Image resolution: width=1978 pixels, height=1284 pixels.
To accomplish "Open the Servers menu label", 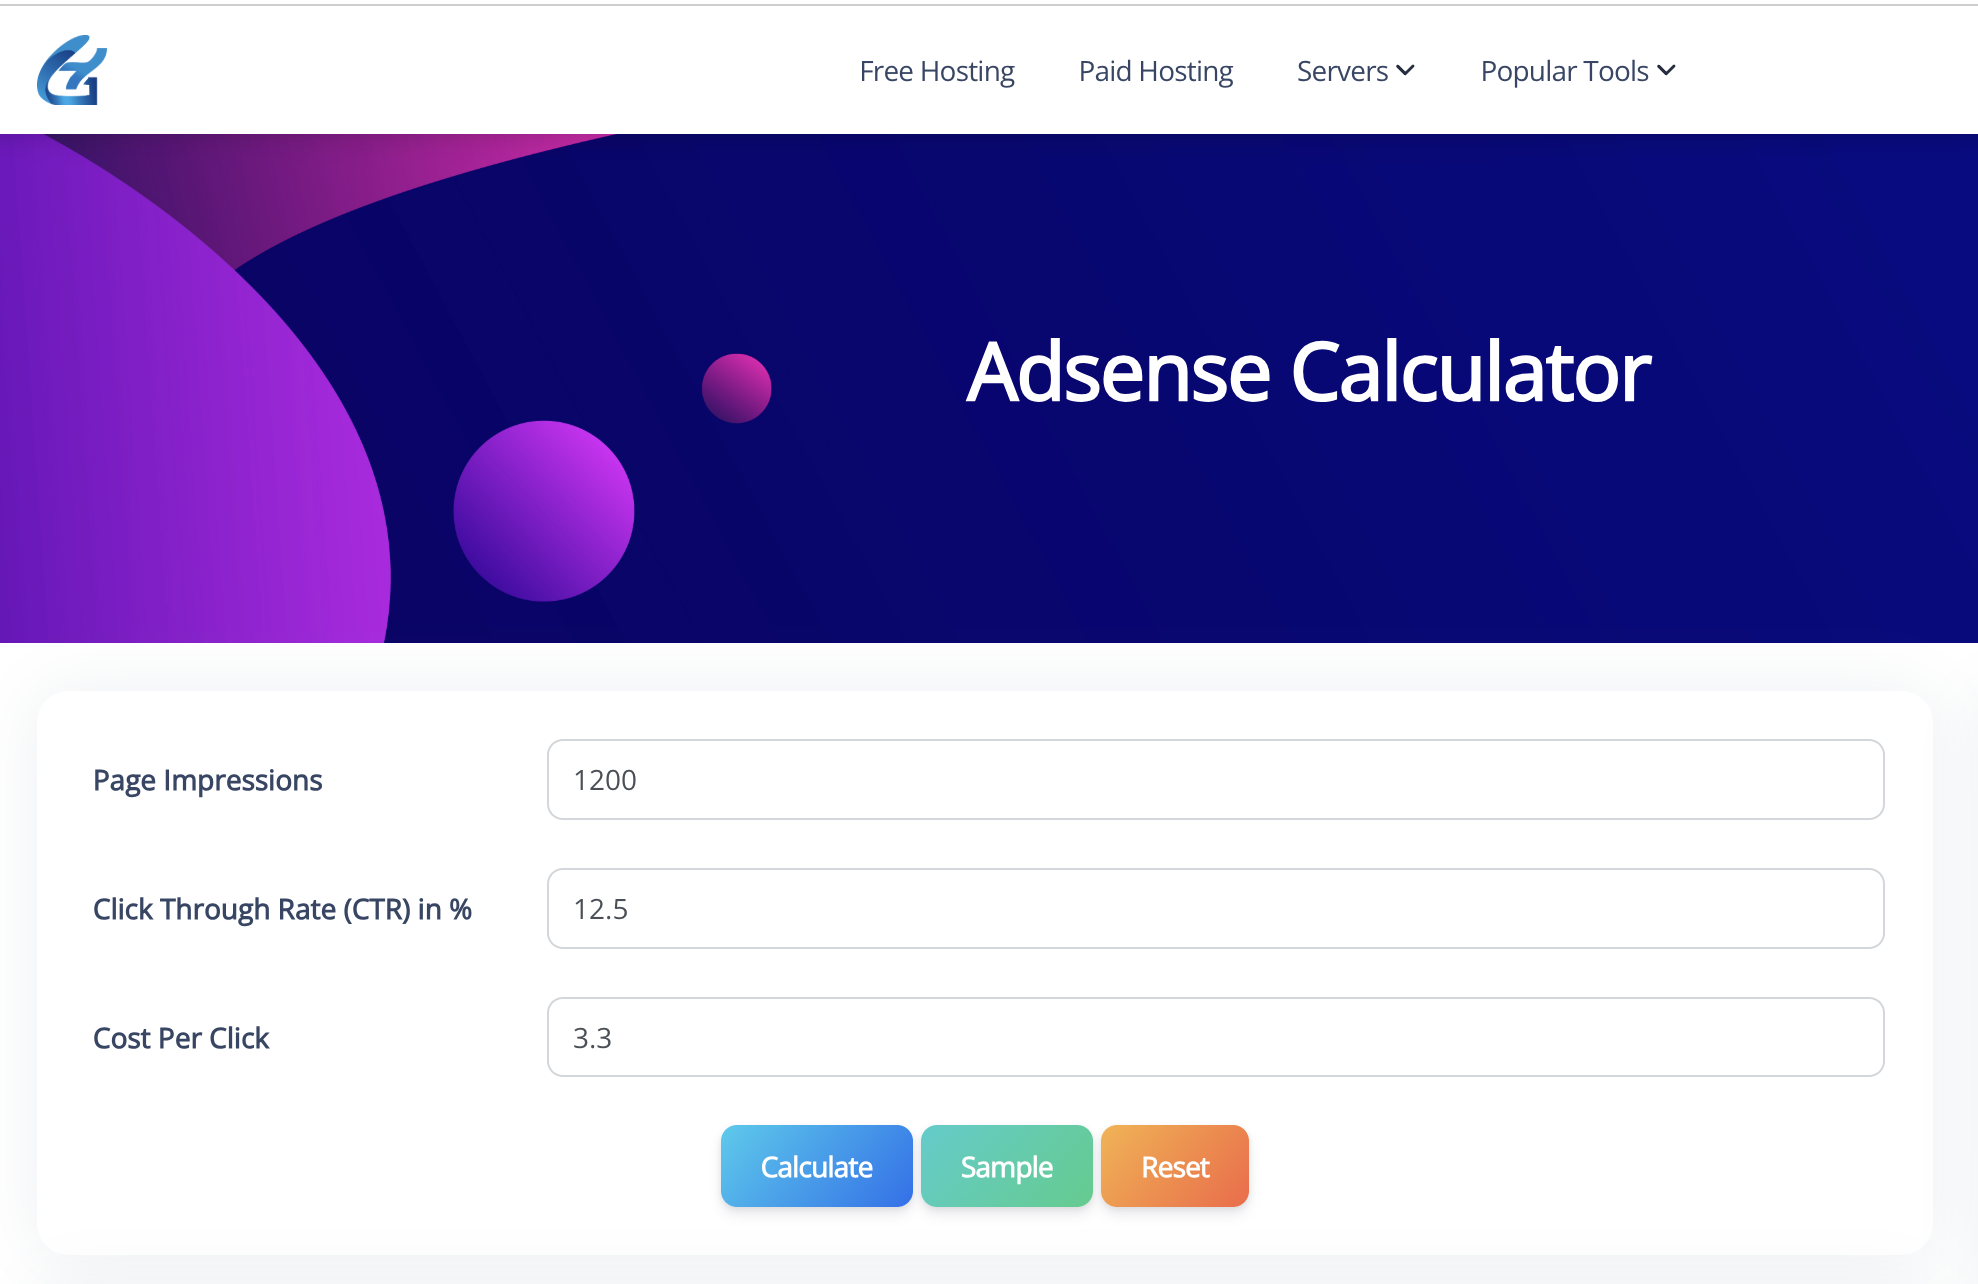I will 1341,71.
